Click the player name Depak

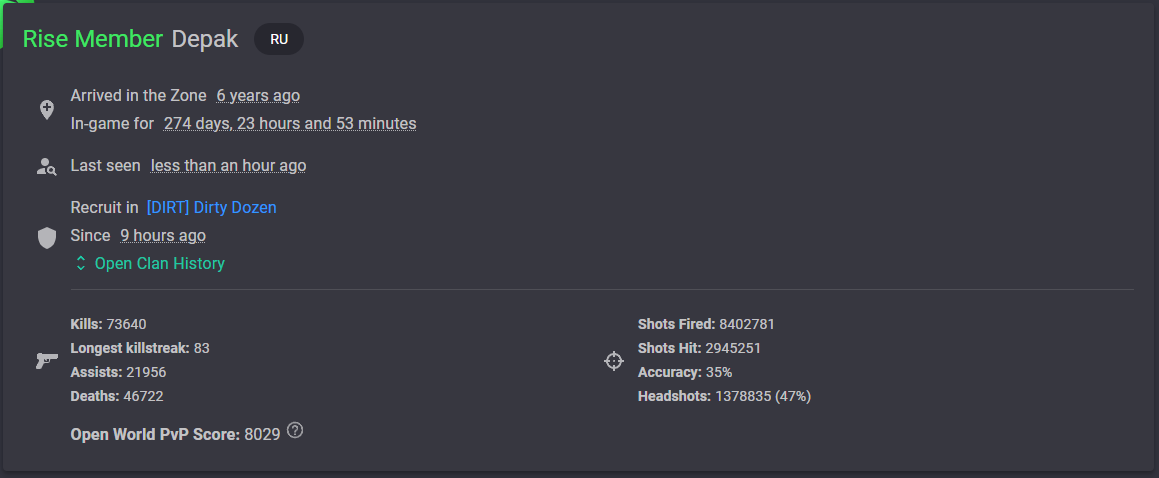click(205, 39)
